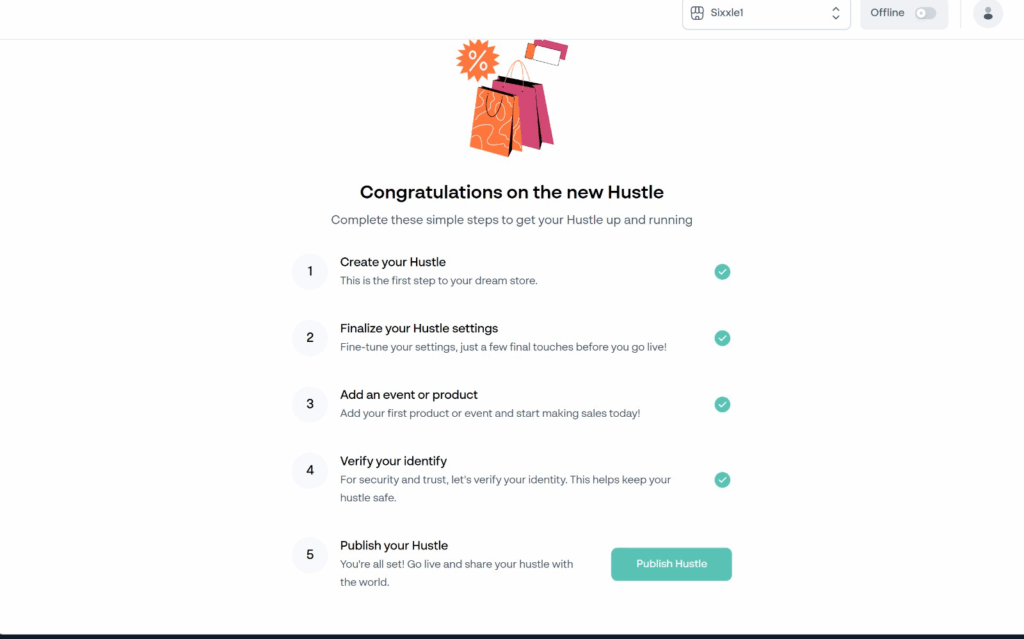
Task: Click the up-down chevron in store selector
Action: coord(836,13)
